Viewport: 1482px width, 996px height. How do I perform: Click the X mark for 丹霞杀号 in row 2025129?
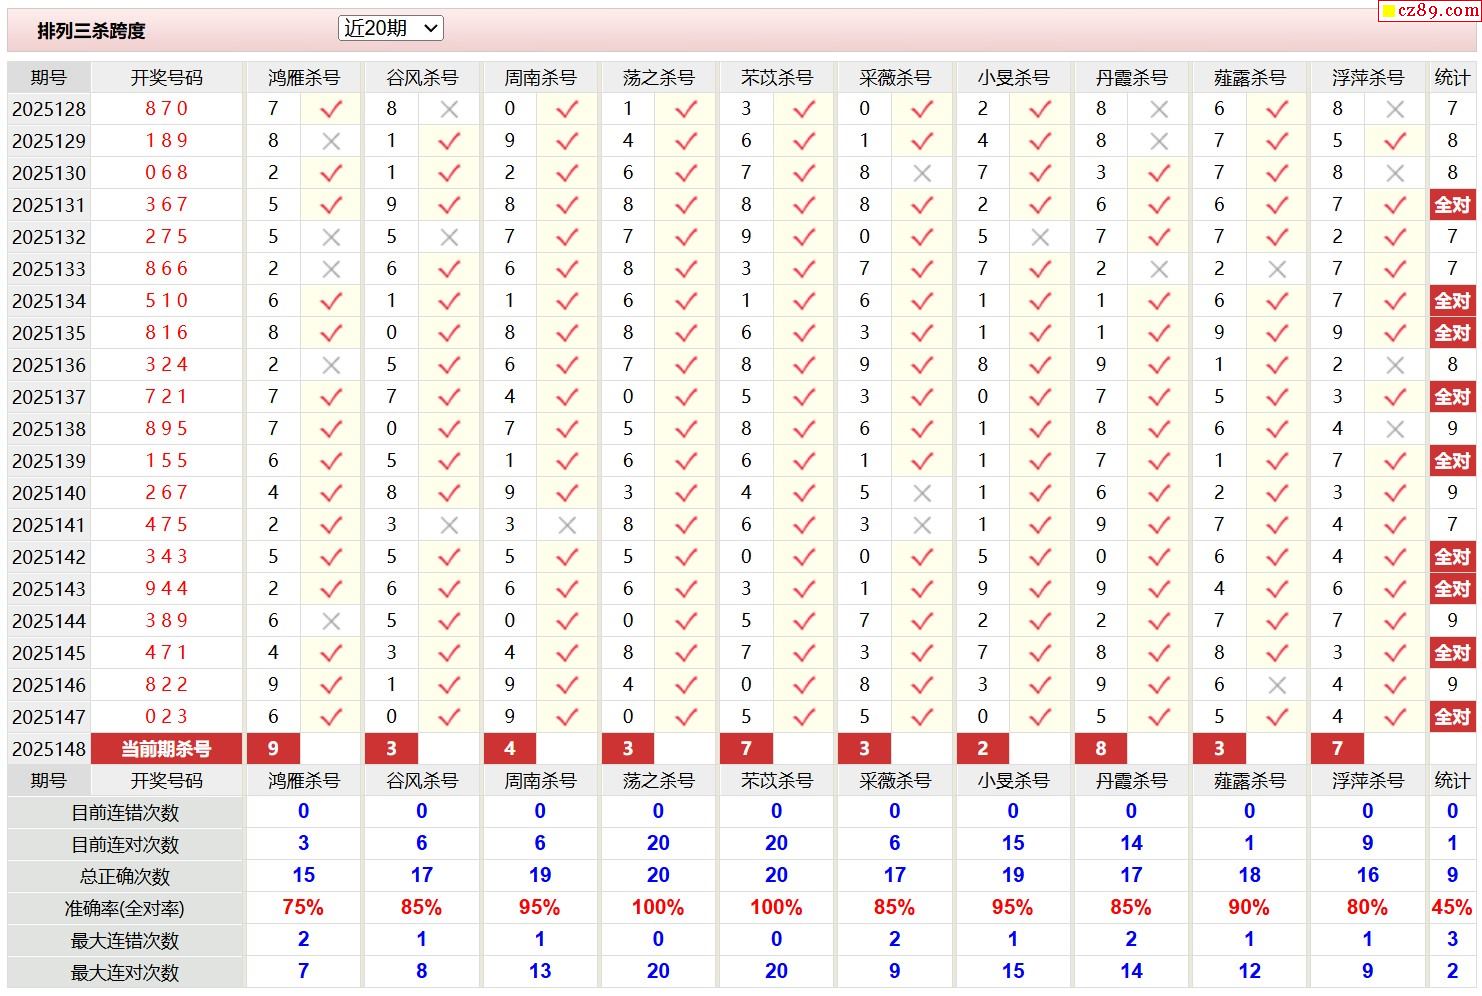(x=1159, y=141)
